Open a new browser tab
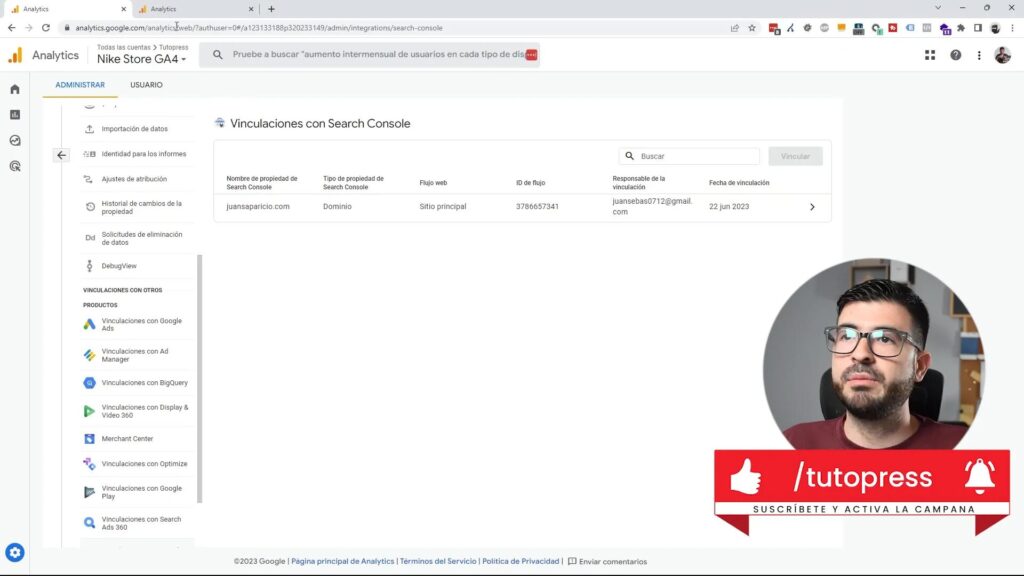Image resolution: width=1024 pixels, height=576 pixels. pyautogui.click(x=271, y=9)
